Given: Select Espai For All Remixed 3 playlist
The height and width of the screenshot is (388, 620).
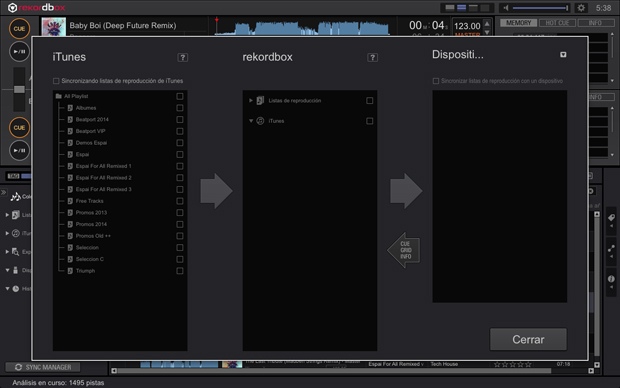Looking at the screenshot, I should (x=120, y=189).
